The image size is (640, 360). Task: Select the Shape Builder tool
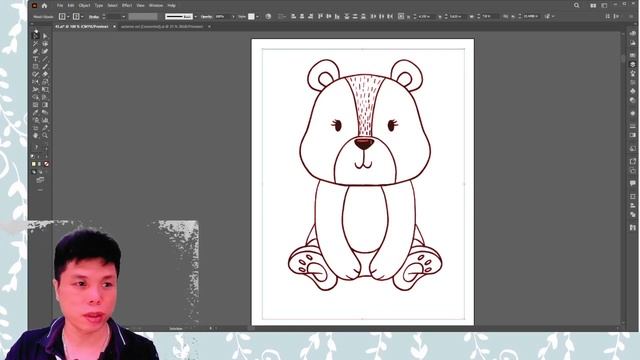(x=36, y=98)
